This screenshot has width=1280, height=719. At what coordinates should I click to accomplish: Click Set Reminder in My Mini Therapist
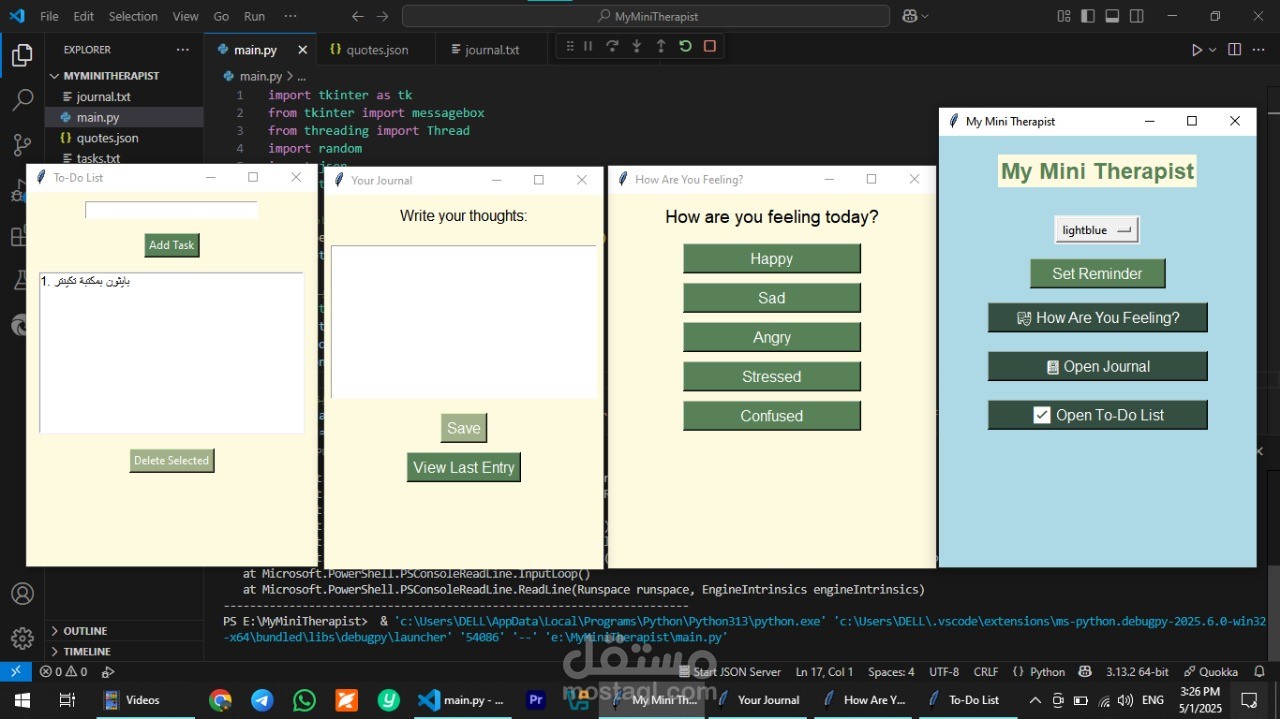[x=1098, y=274]
